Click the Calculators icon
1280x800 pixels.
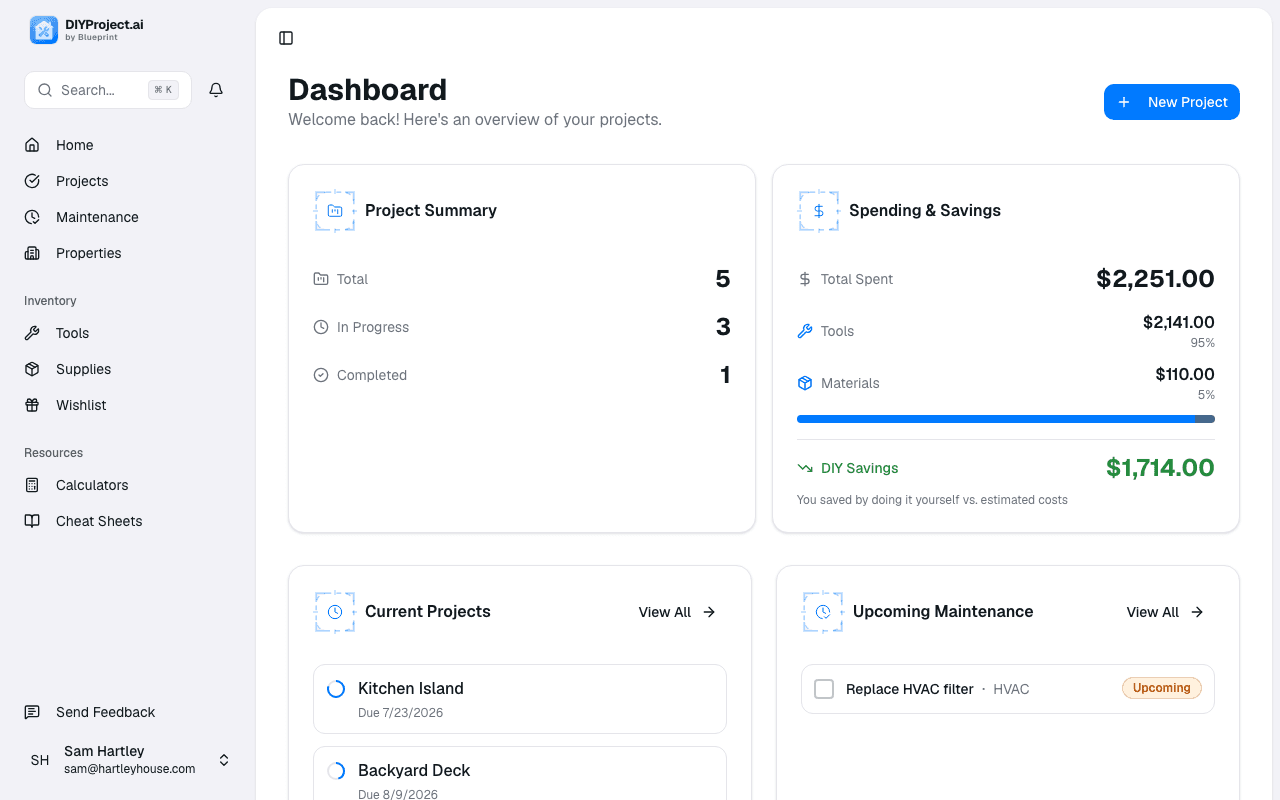click(32, 485)
